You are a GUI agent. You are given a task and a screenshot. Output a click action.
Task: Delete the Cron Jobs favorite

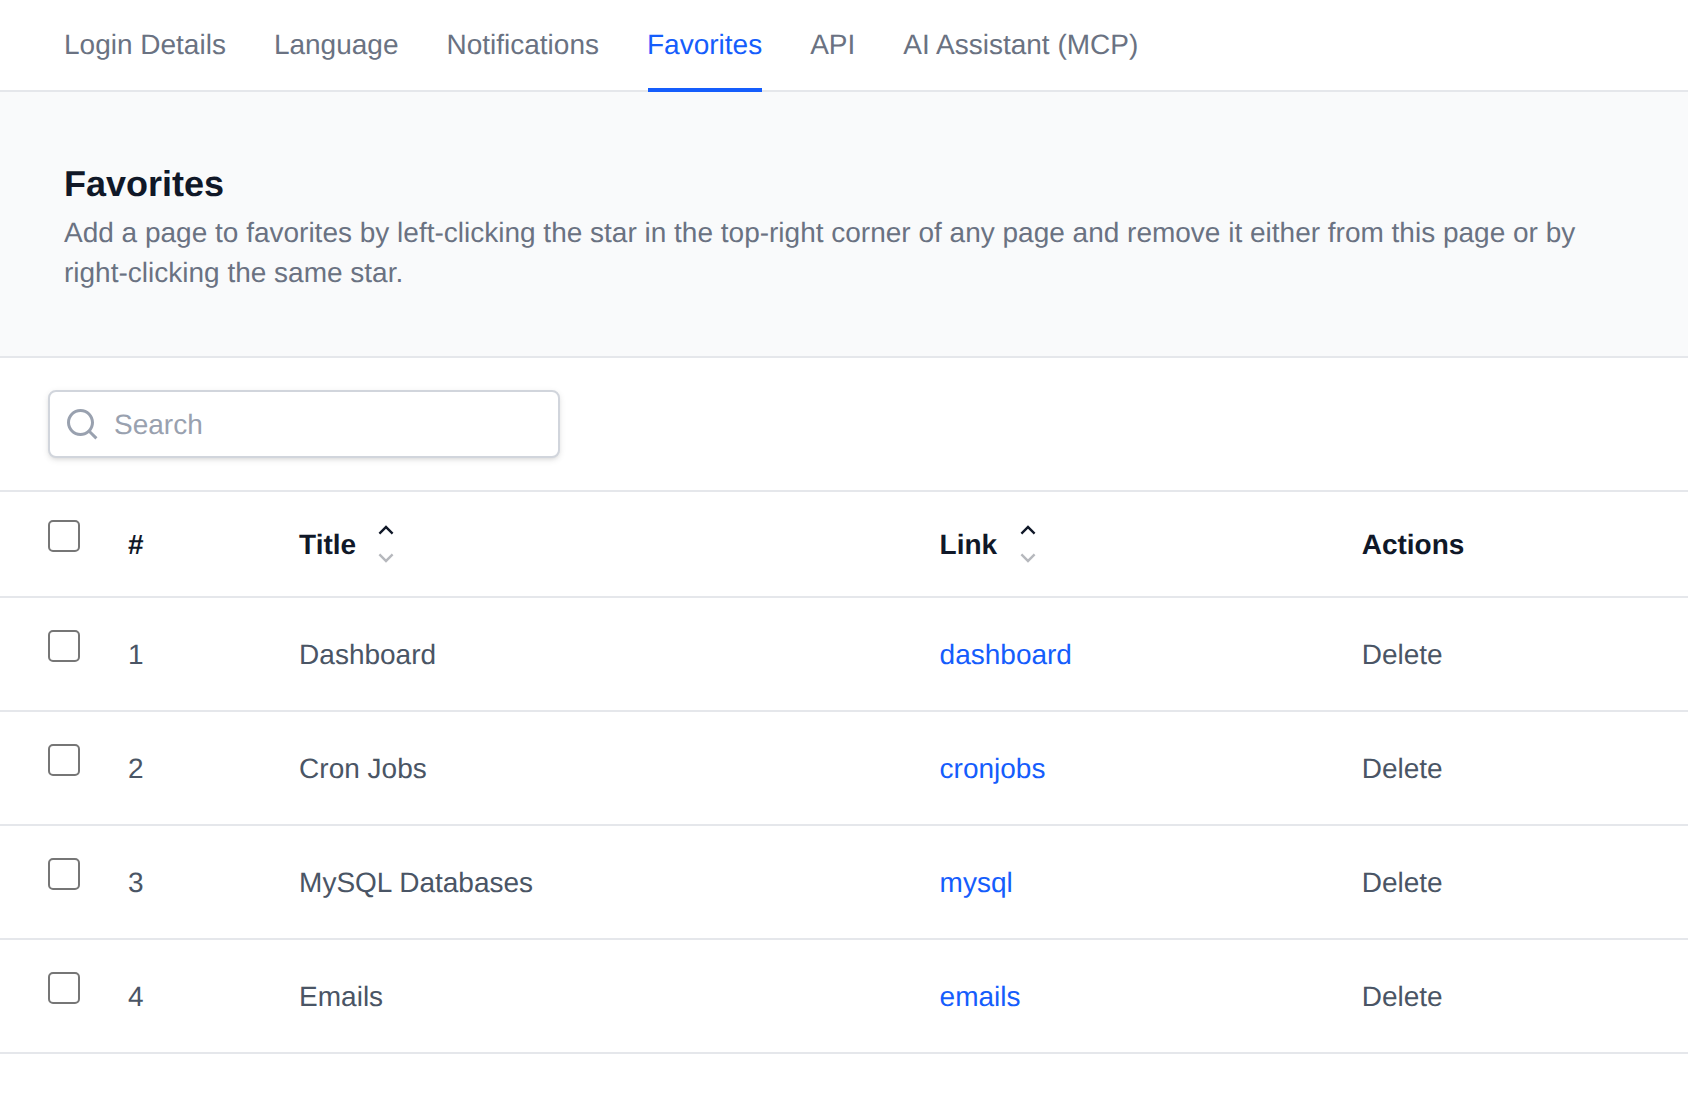coord(1402,769)
